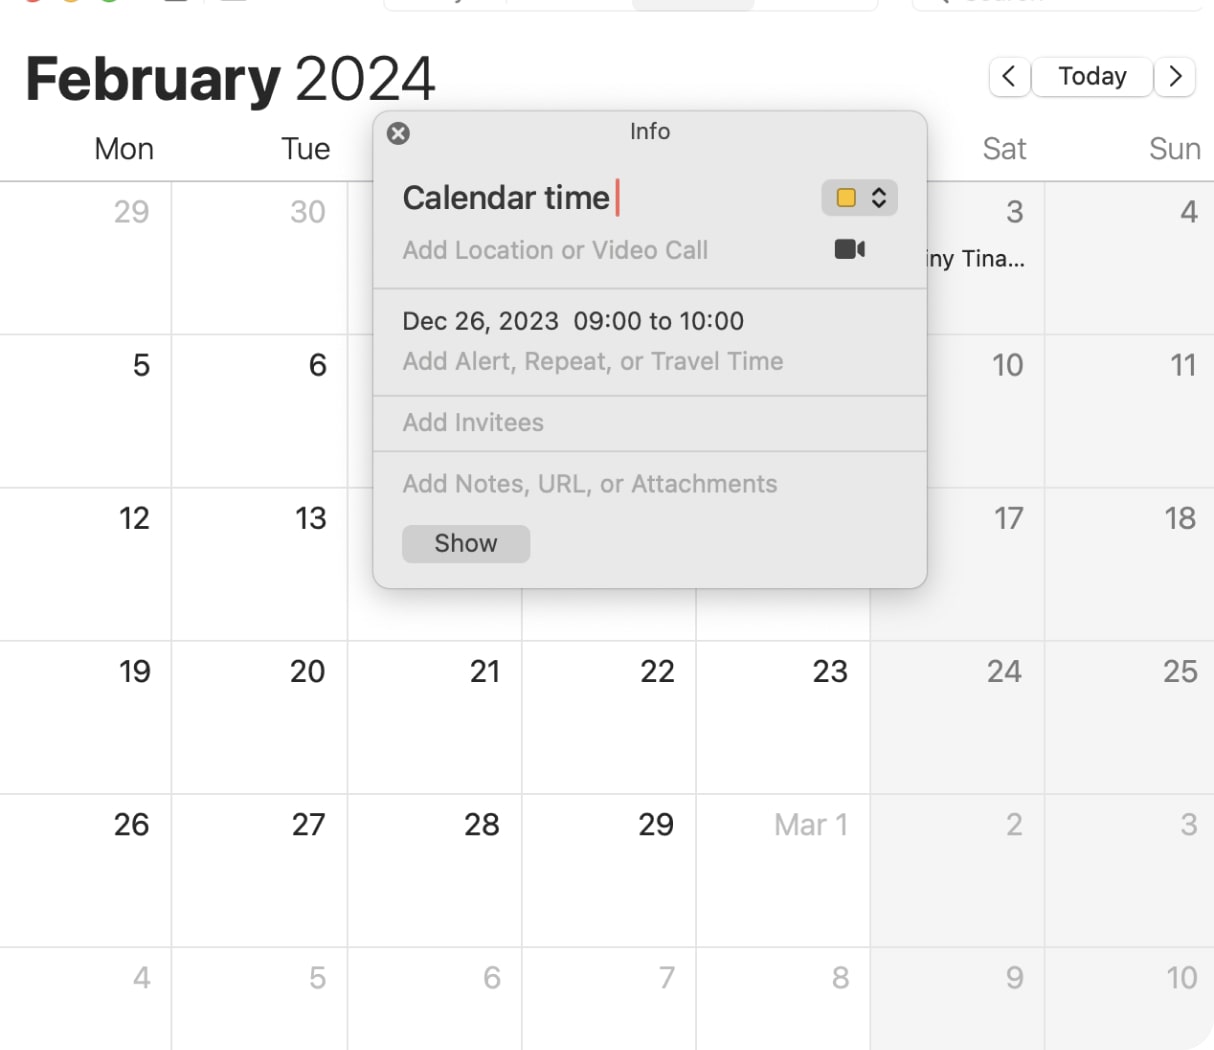Open the calendar color dropdown

tap(878, 198)
